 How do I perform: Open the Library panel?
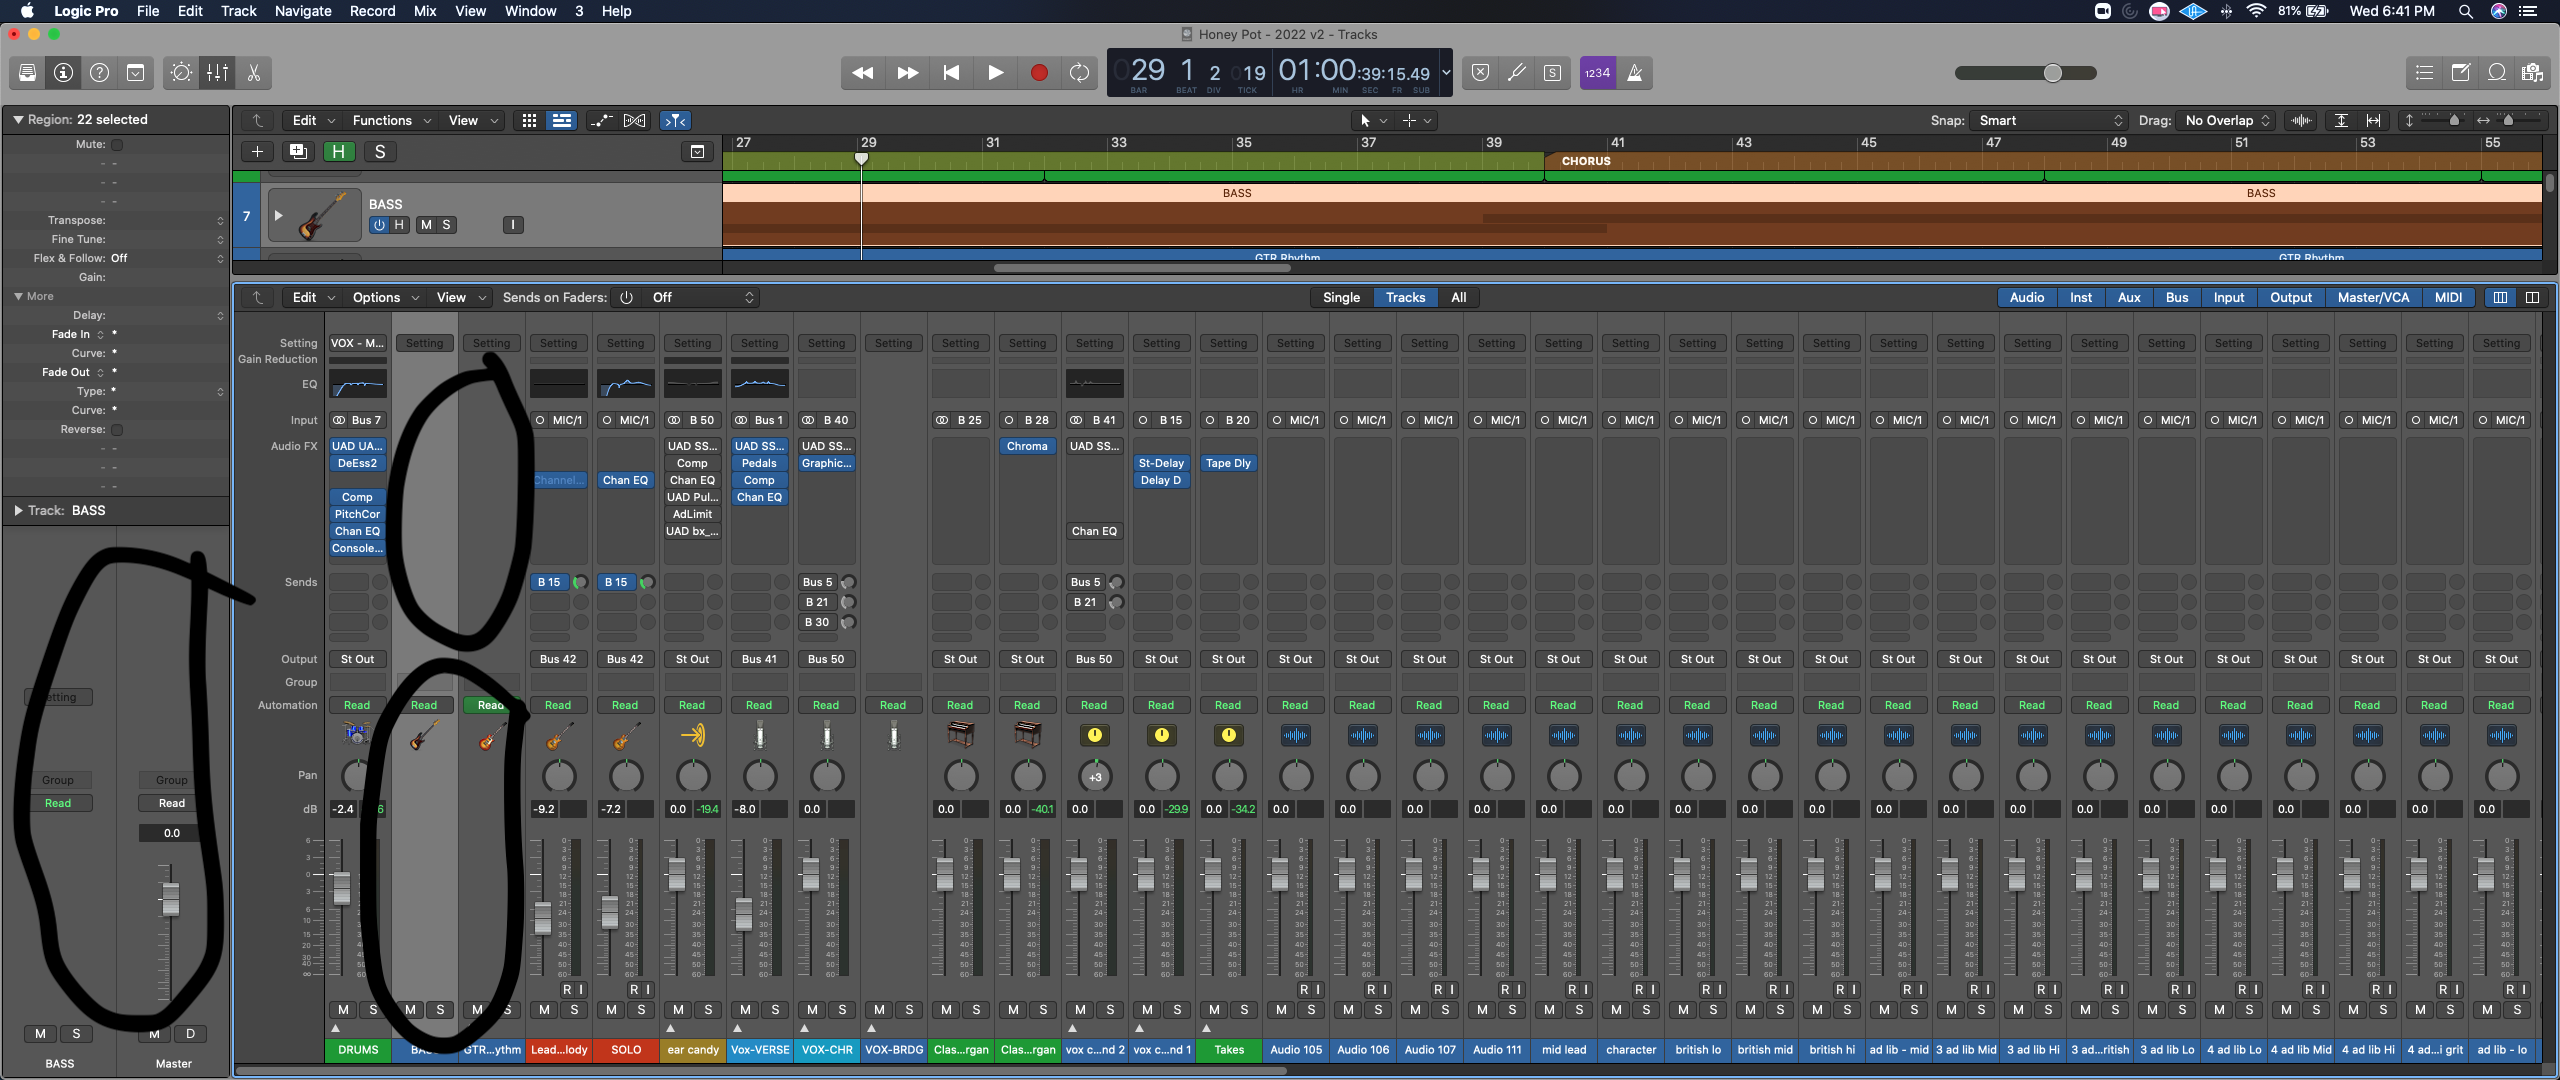point(27,73)
